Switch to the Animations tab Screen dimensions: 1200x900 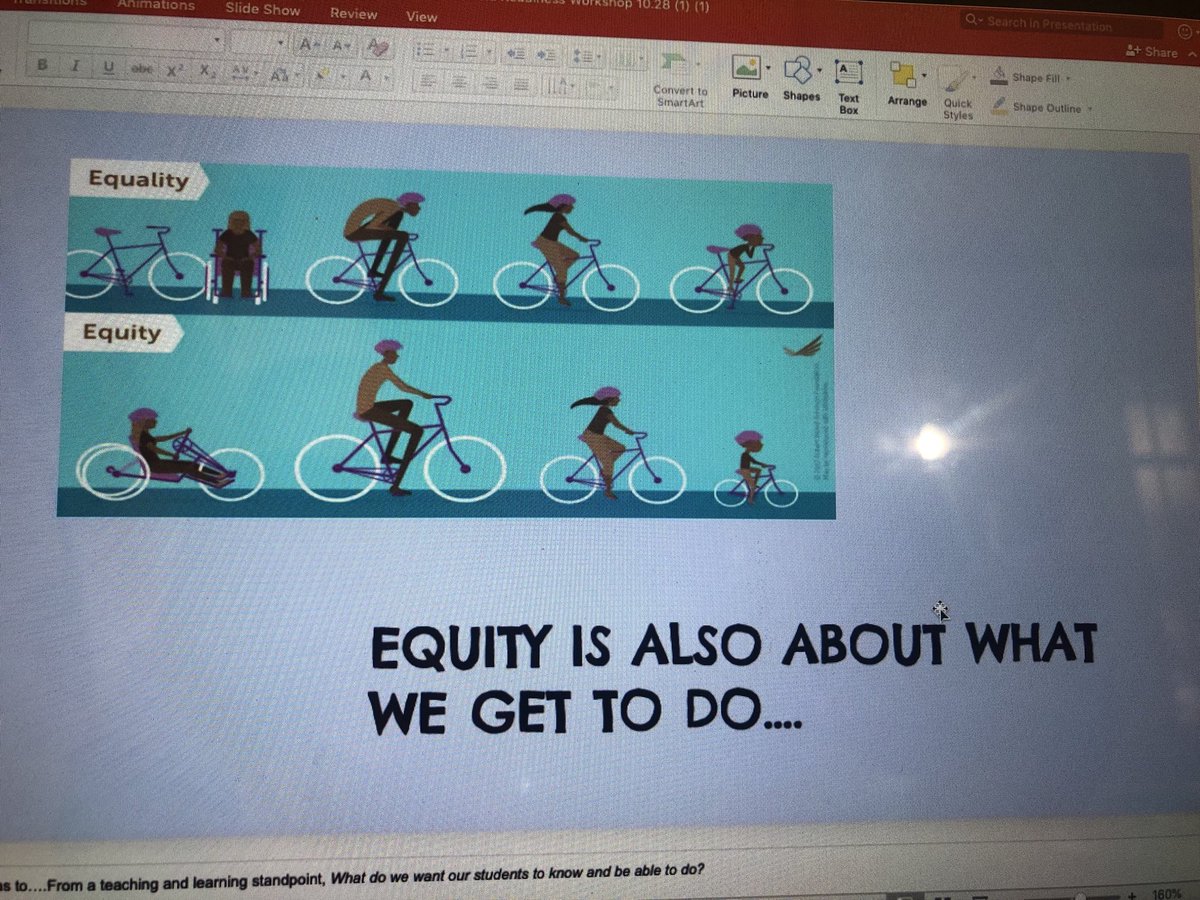tap(156, 4)
